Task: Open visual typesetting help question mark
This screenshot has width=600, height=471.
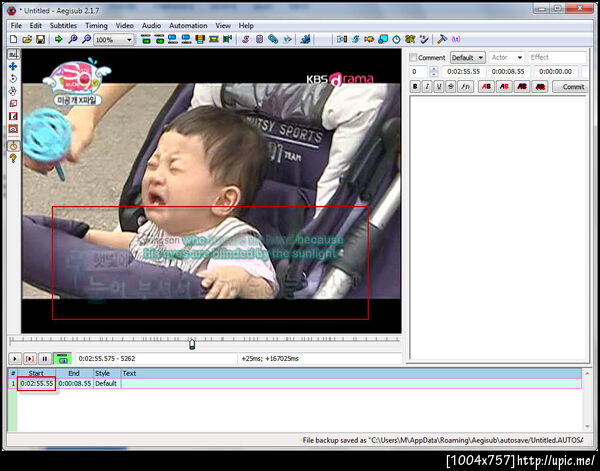Action: tap(13, 158)
